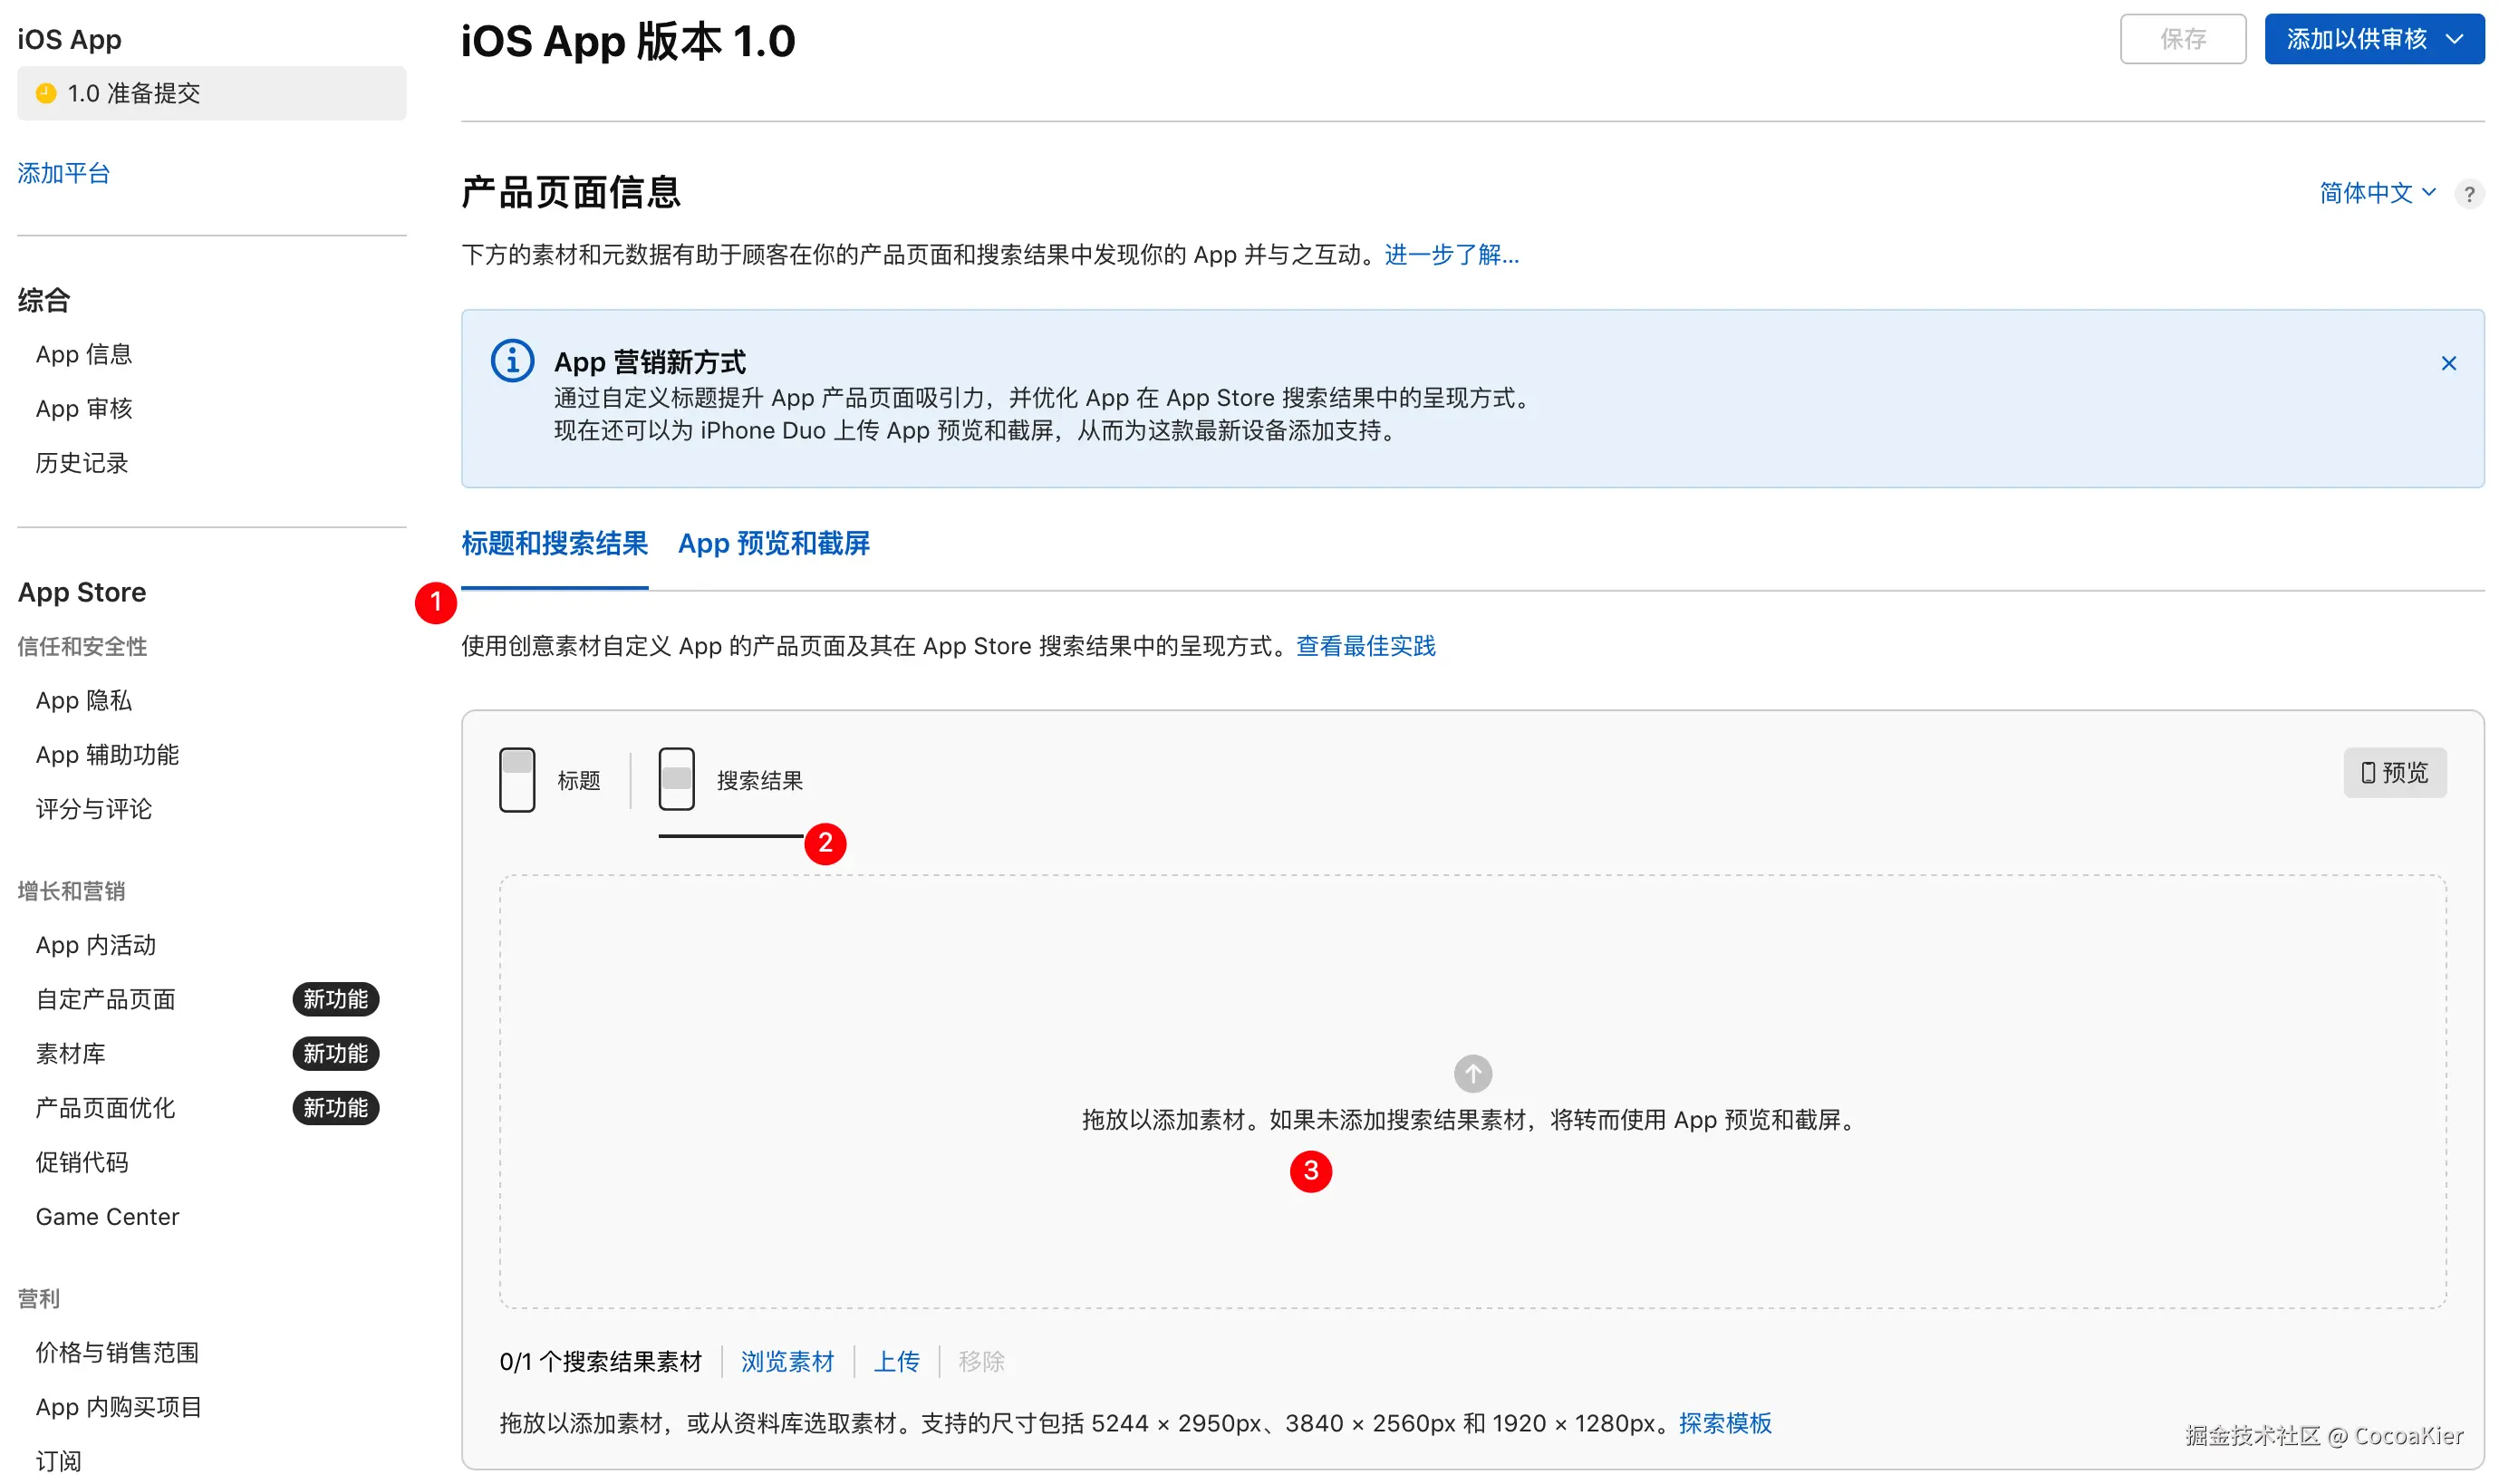Open 价格与销售范围 in the sidebar
The width and height of the screenshot is (2499, 1484).
(x=117, y=1352)
